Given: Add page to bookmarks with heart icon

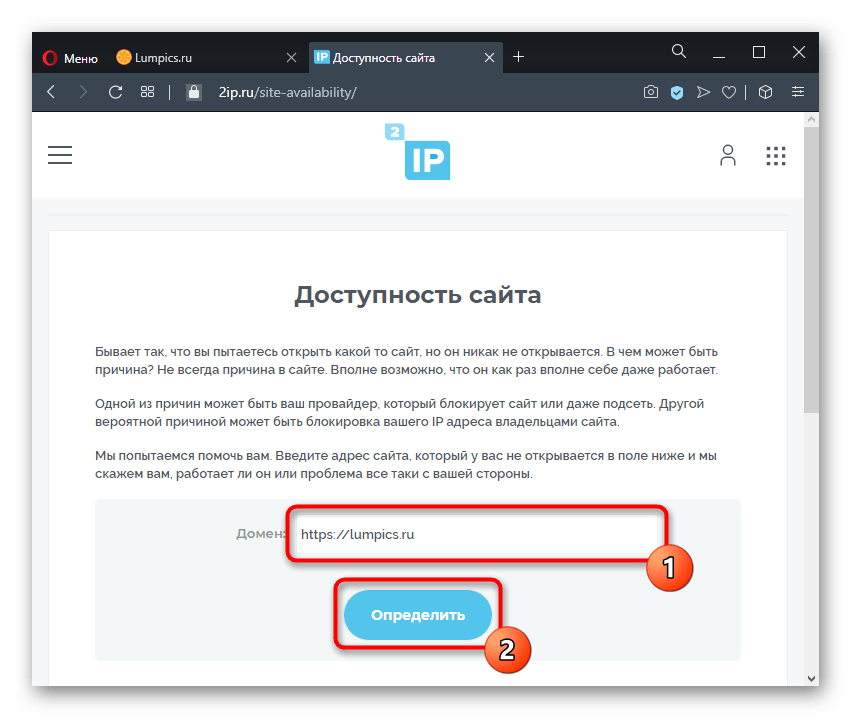Looking at the screenshot, I should (x=729, y=92).
